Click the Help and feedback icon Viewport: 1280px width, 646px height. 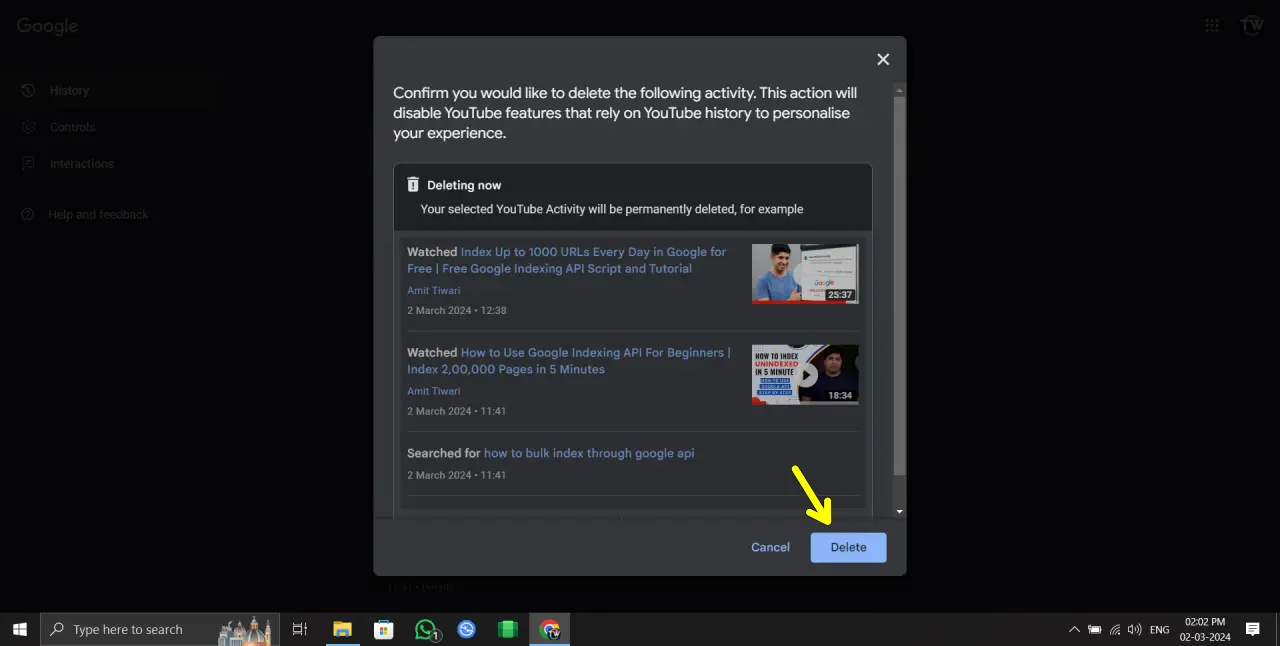(x=27, y=214)
